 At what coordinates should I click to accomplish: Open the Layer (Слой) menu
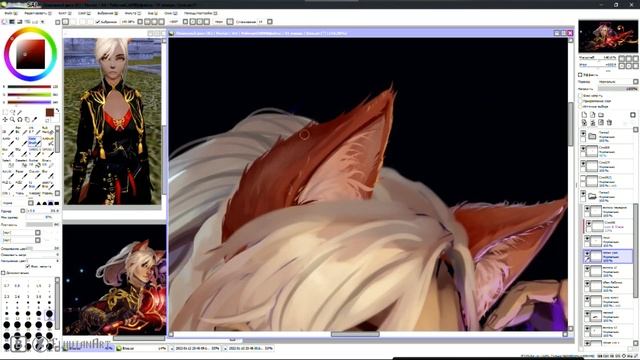[x=84, y=13]
